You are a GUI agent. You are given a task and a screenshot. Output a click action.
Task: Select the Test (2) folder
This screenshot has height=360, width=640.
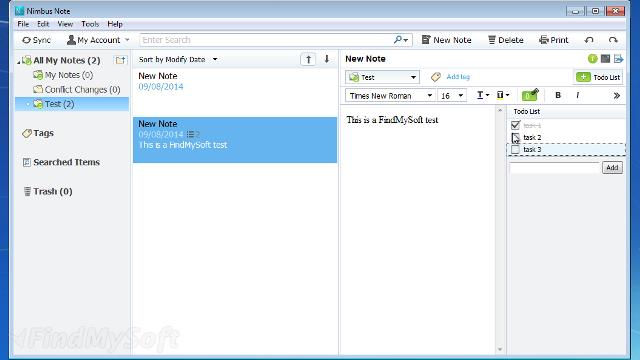(72, 104)
